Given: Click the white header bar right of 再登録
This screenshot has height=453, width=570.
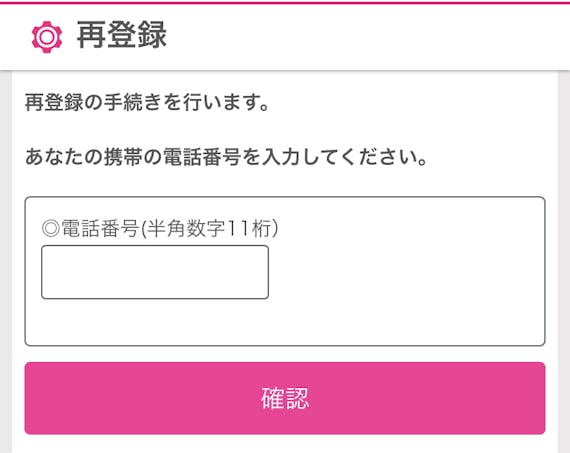Looking at the screenshot, I should (364, 36).
